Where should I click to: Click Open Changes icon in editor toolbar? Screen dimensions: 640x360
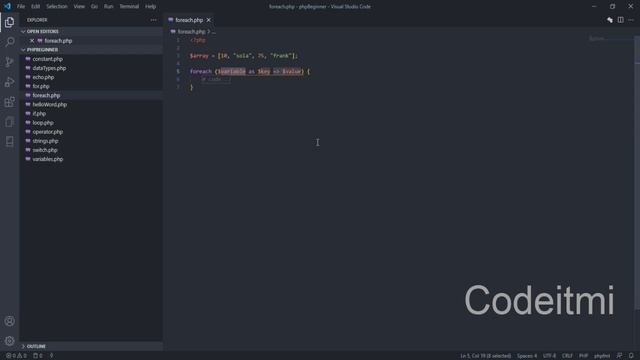coord(609,20)
